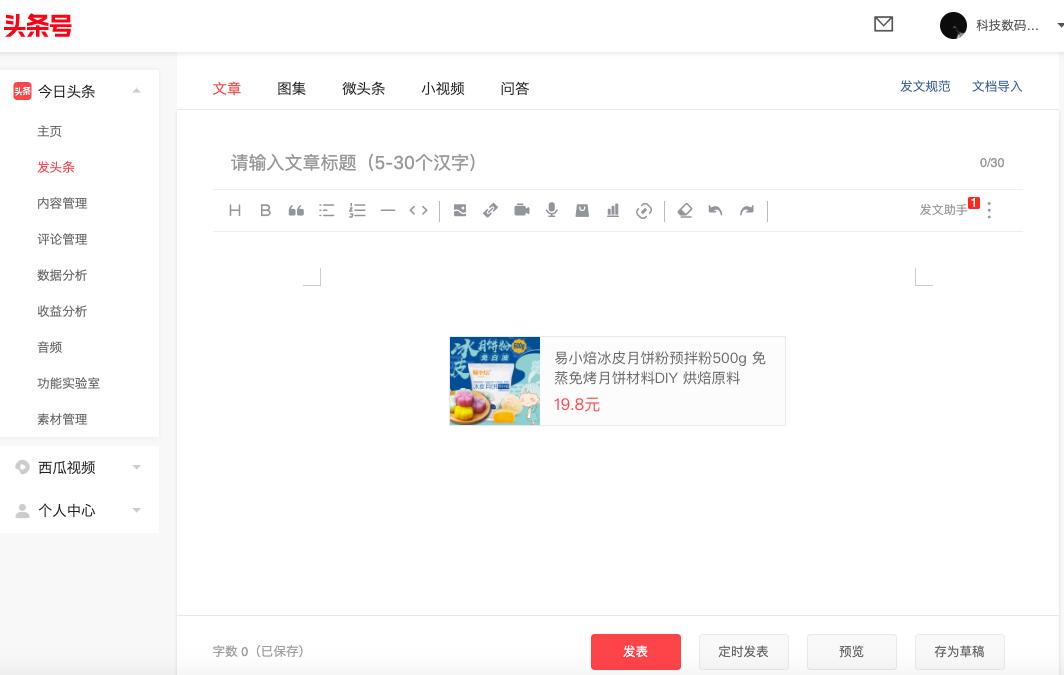Click the 易小焙 mooncake product thumbnail
The height and width of the screenshot is (675, 1064).
pos(494,381)
